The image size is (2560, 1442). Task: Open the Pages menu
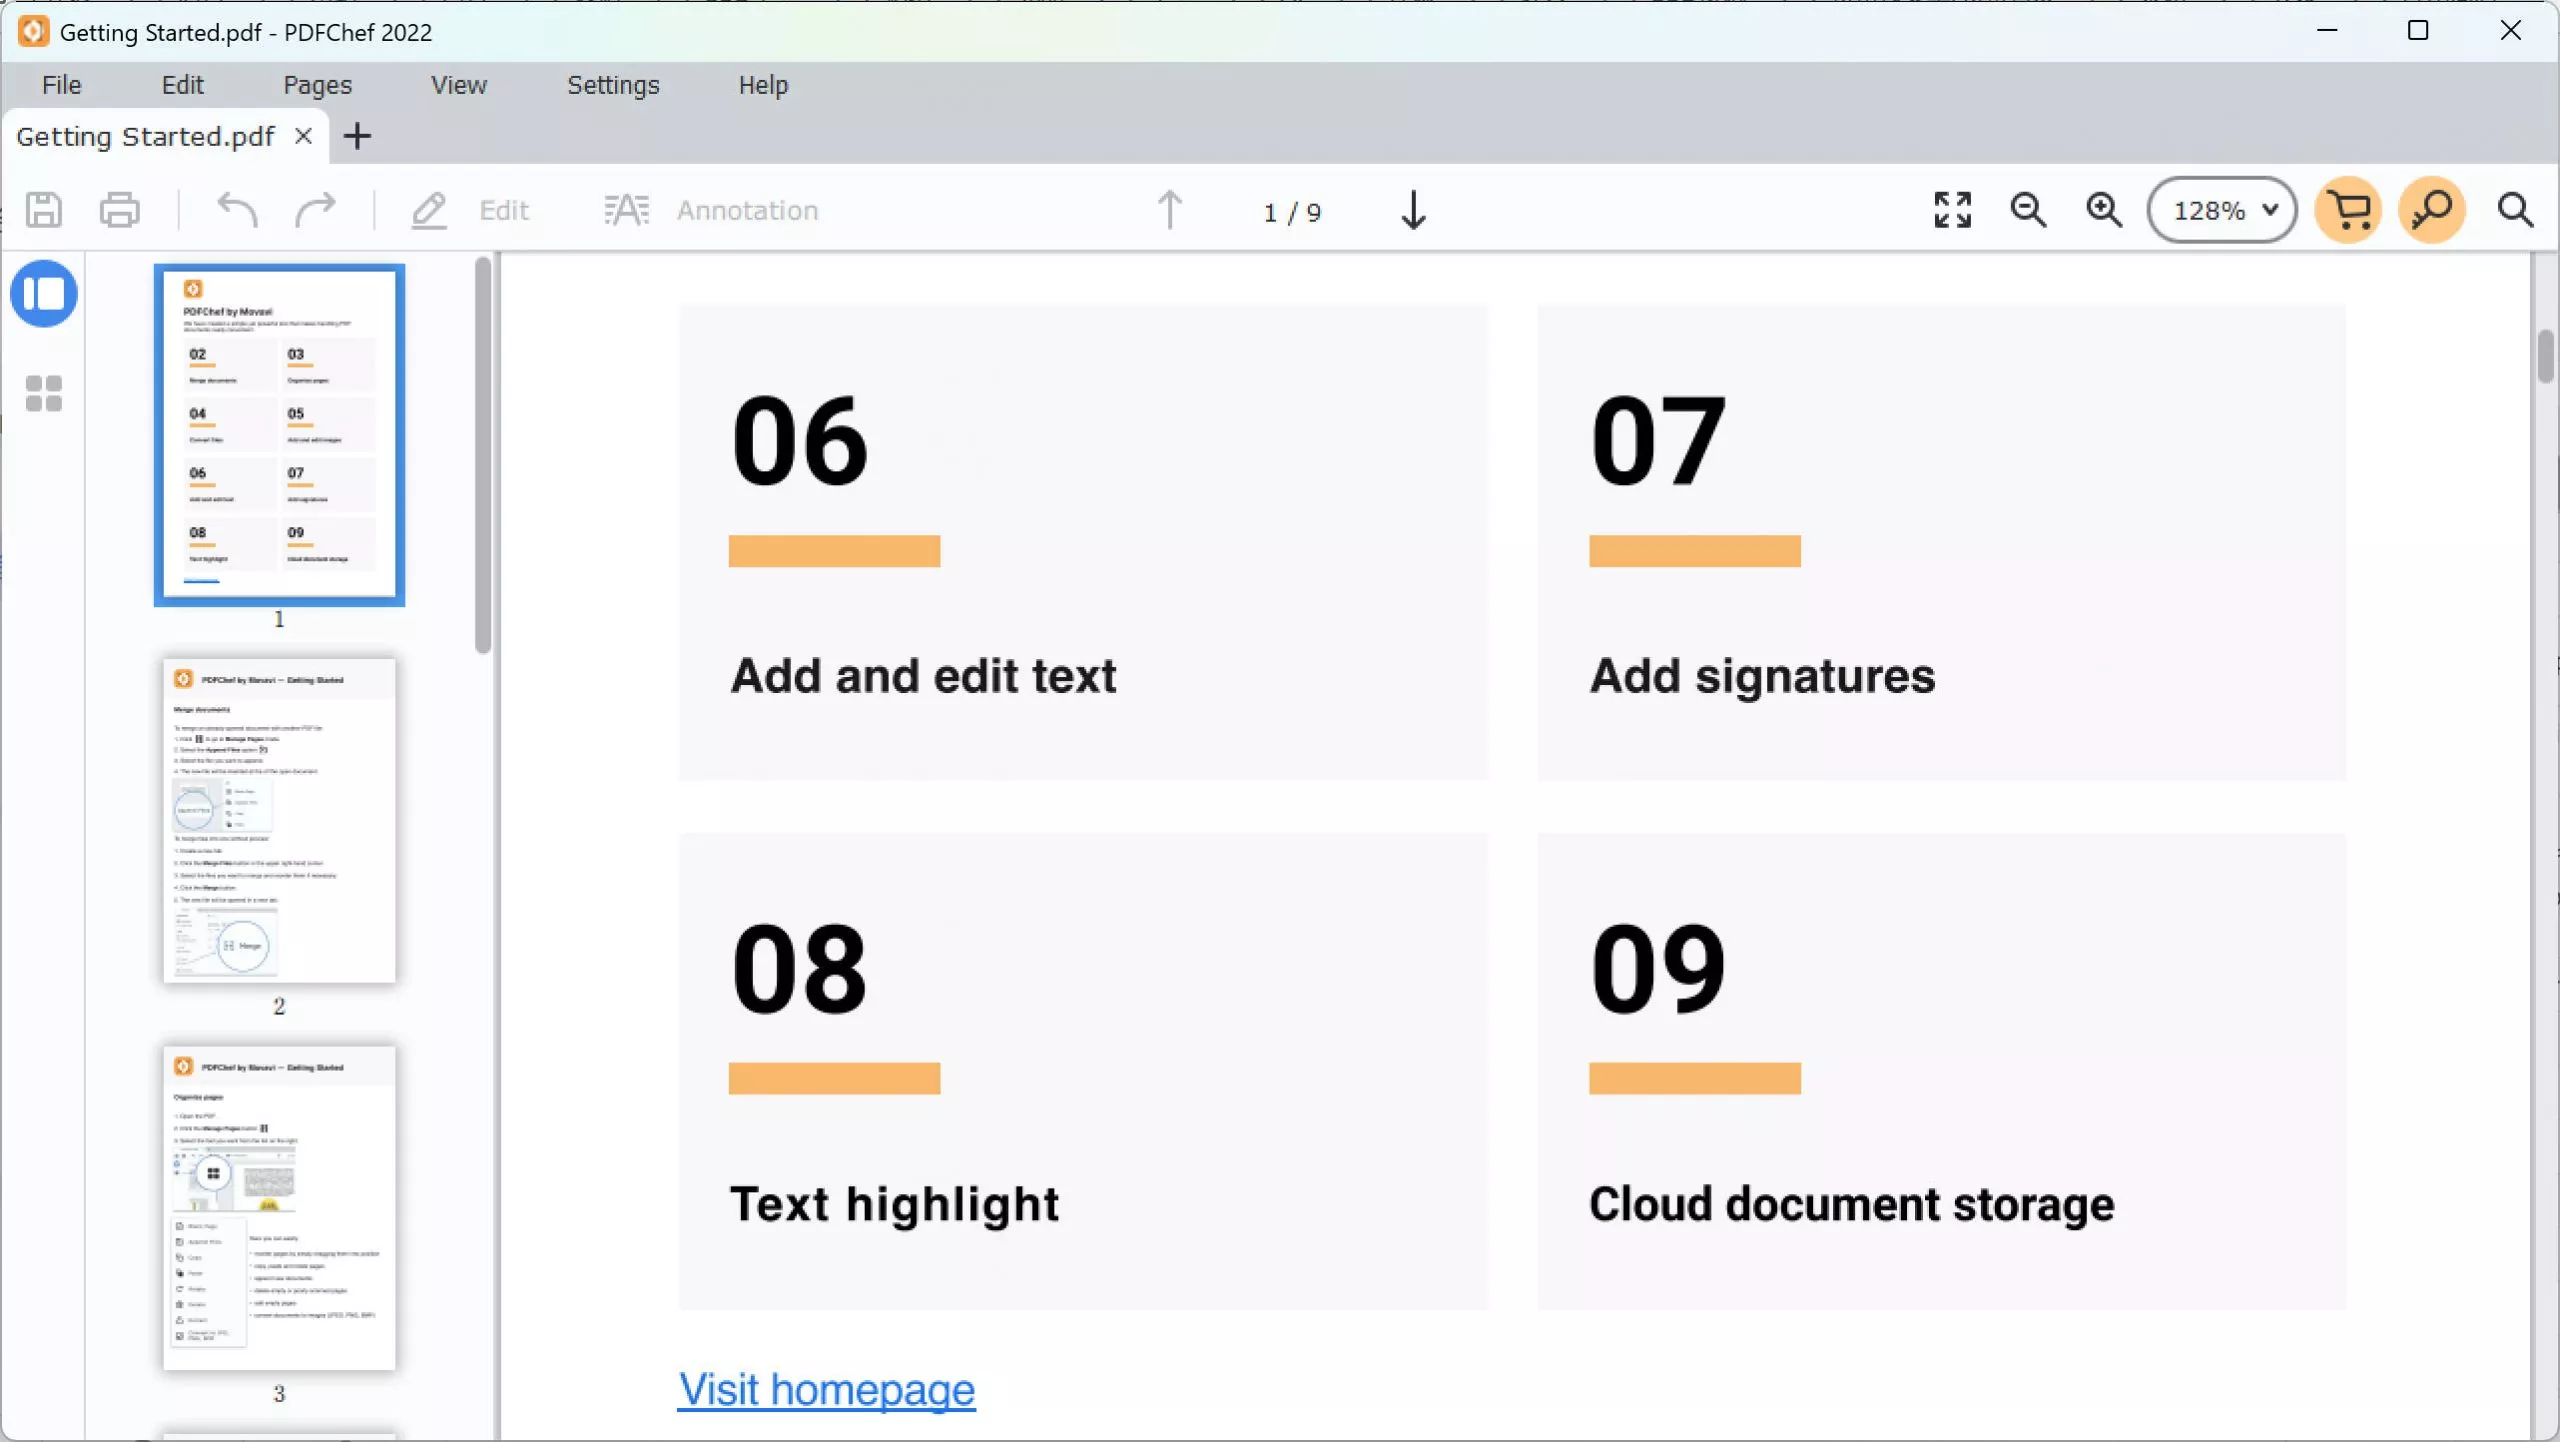[x=316, y=85]
